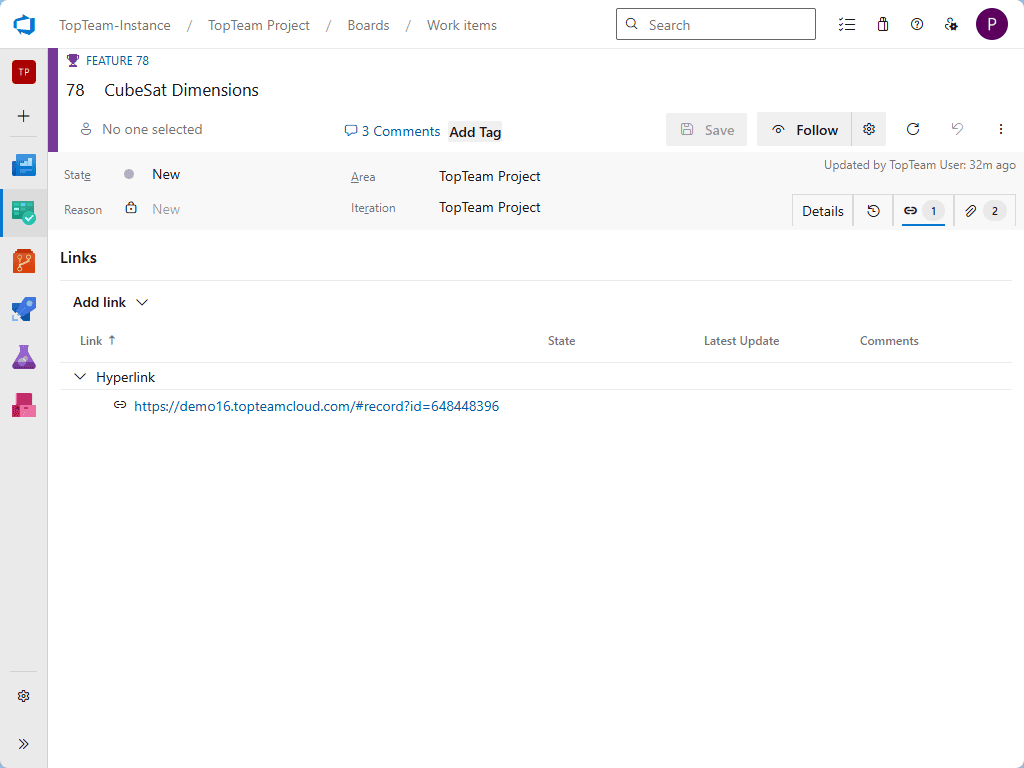The height and width of the screenshot is (768, 1024).
Task: Open the Marketplace shopping bag icon
Action: [x=882, y=25]
